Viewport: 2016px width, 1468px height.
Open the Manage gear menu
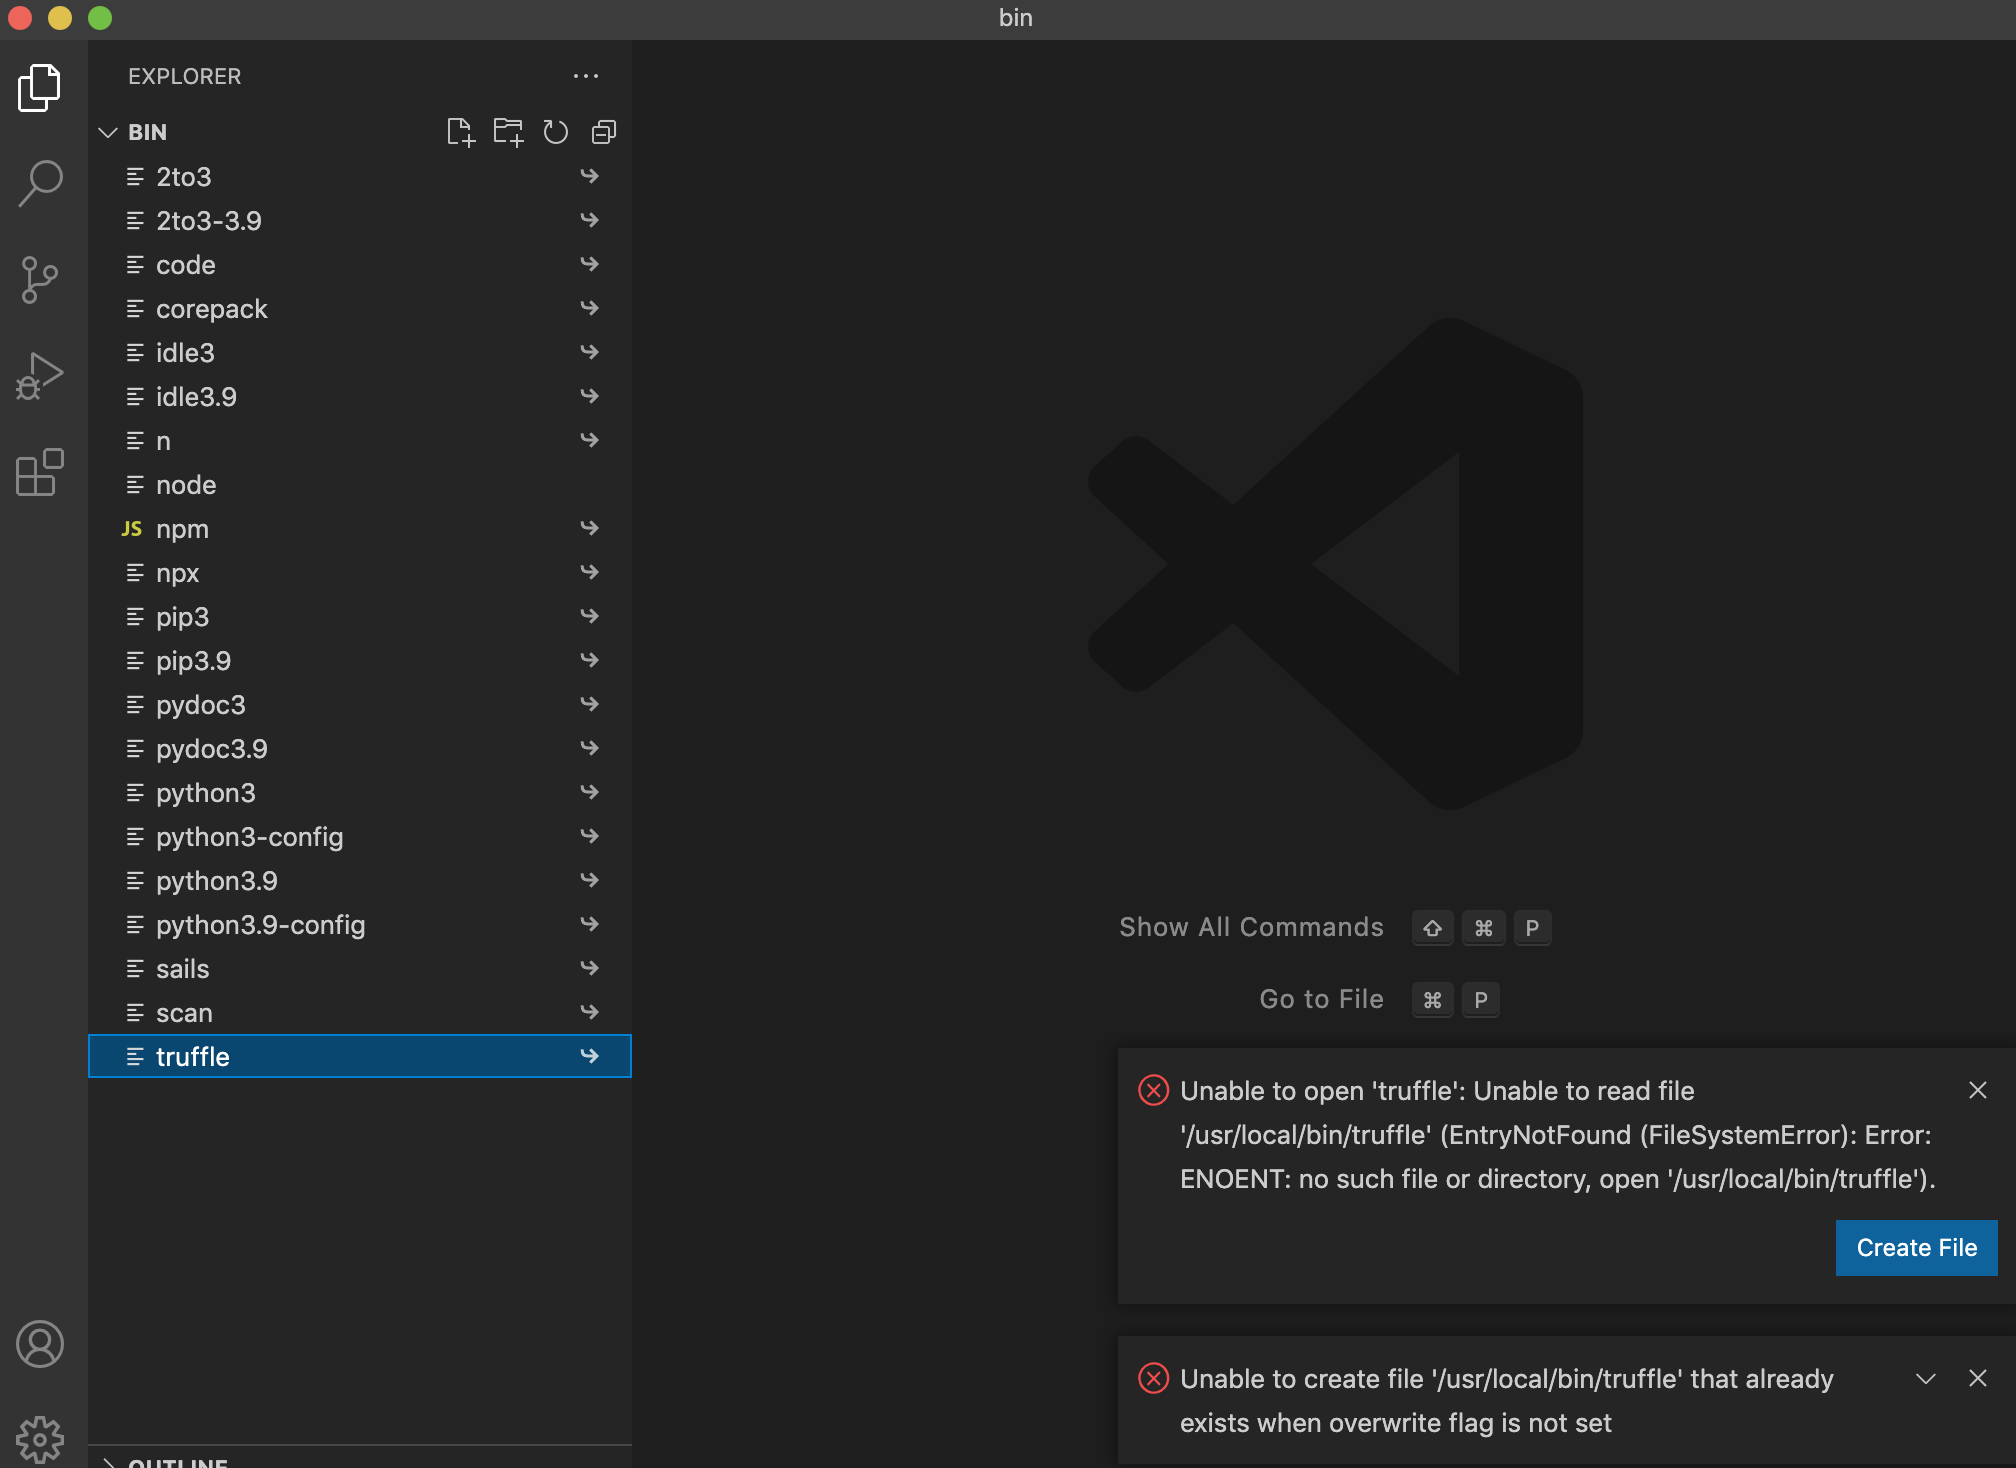(40, 1438)
